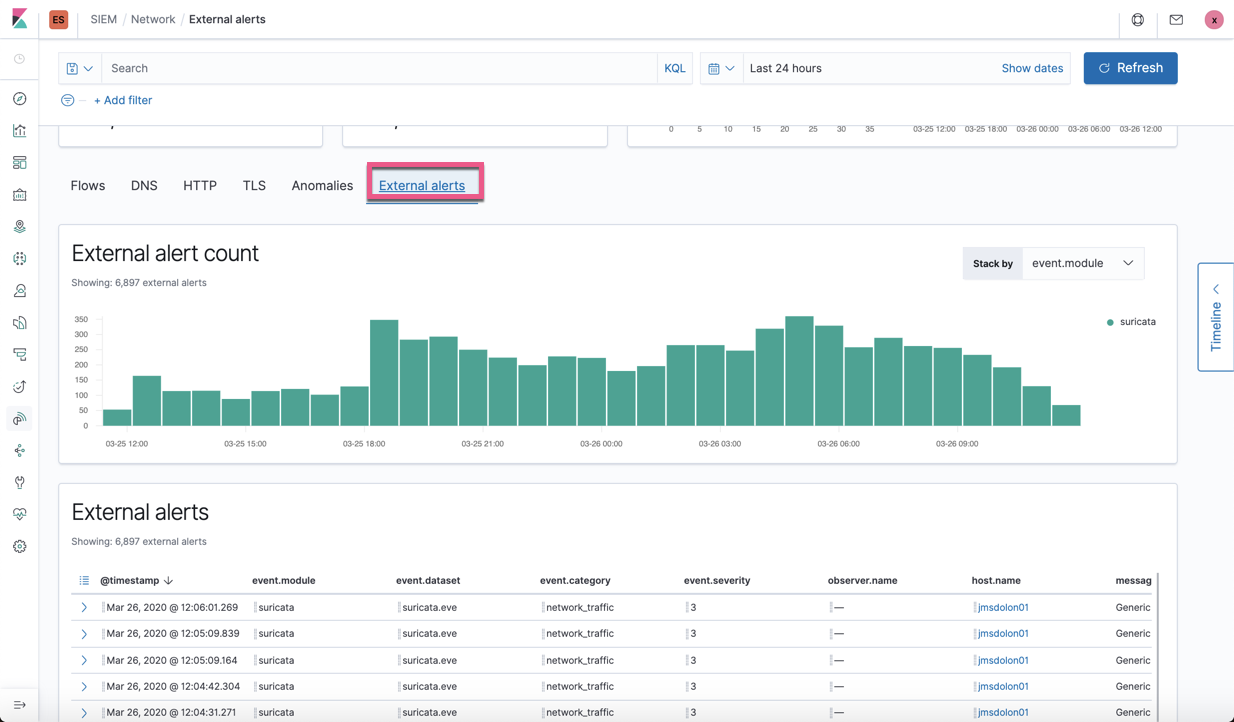Go to Discover in the sidebar
The width and height of the screenshot is (1234, 722).
click(x=19, y=99)
